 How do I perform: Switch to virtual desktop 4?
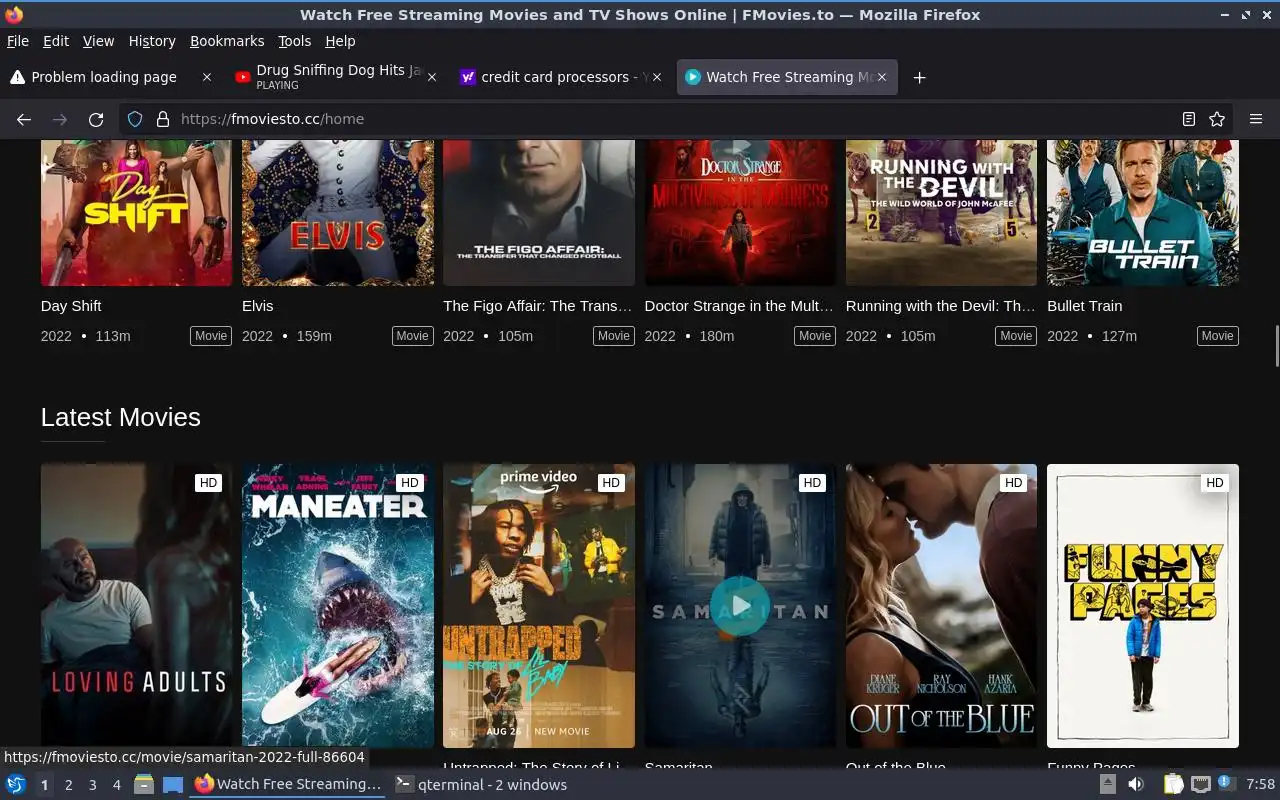click(x=116, y=785)
